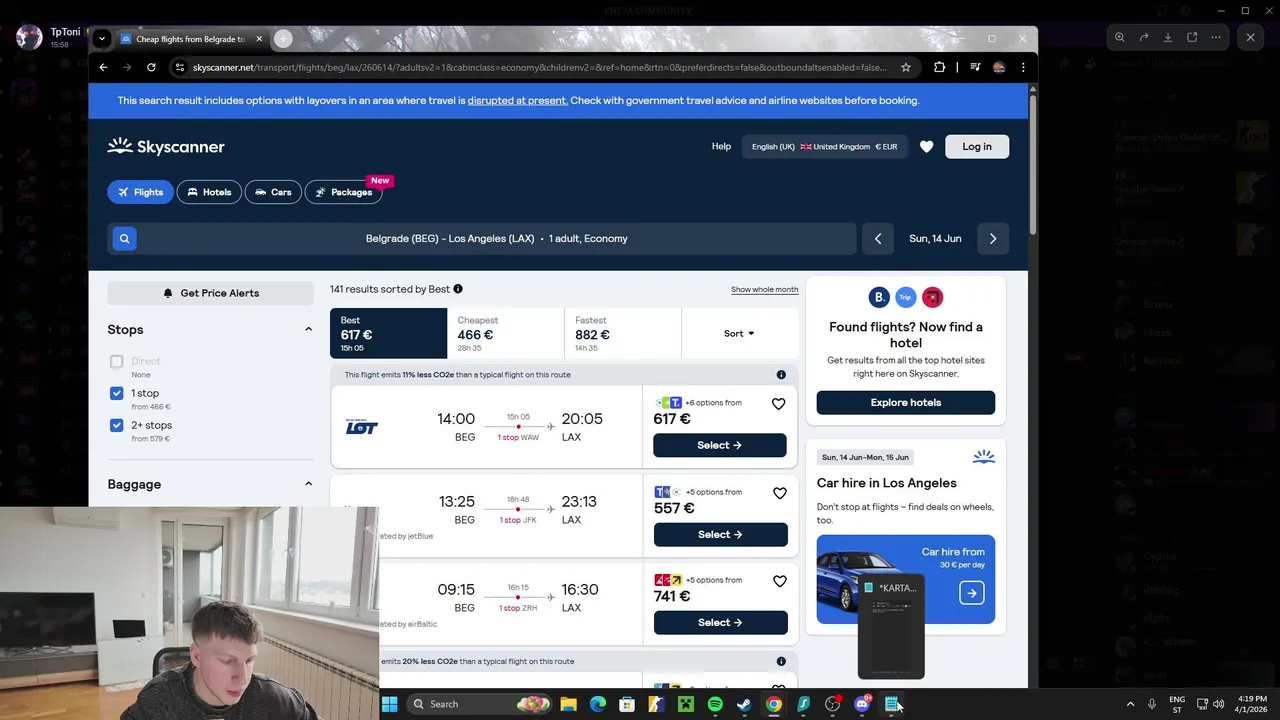Click the blue search magnifier button

[124, 238]
